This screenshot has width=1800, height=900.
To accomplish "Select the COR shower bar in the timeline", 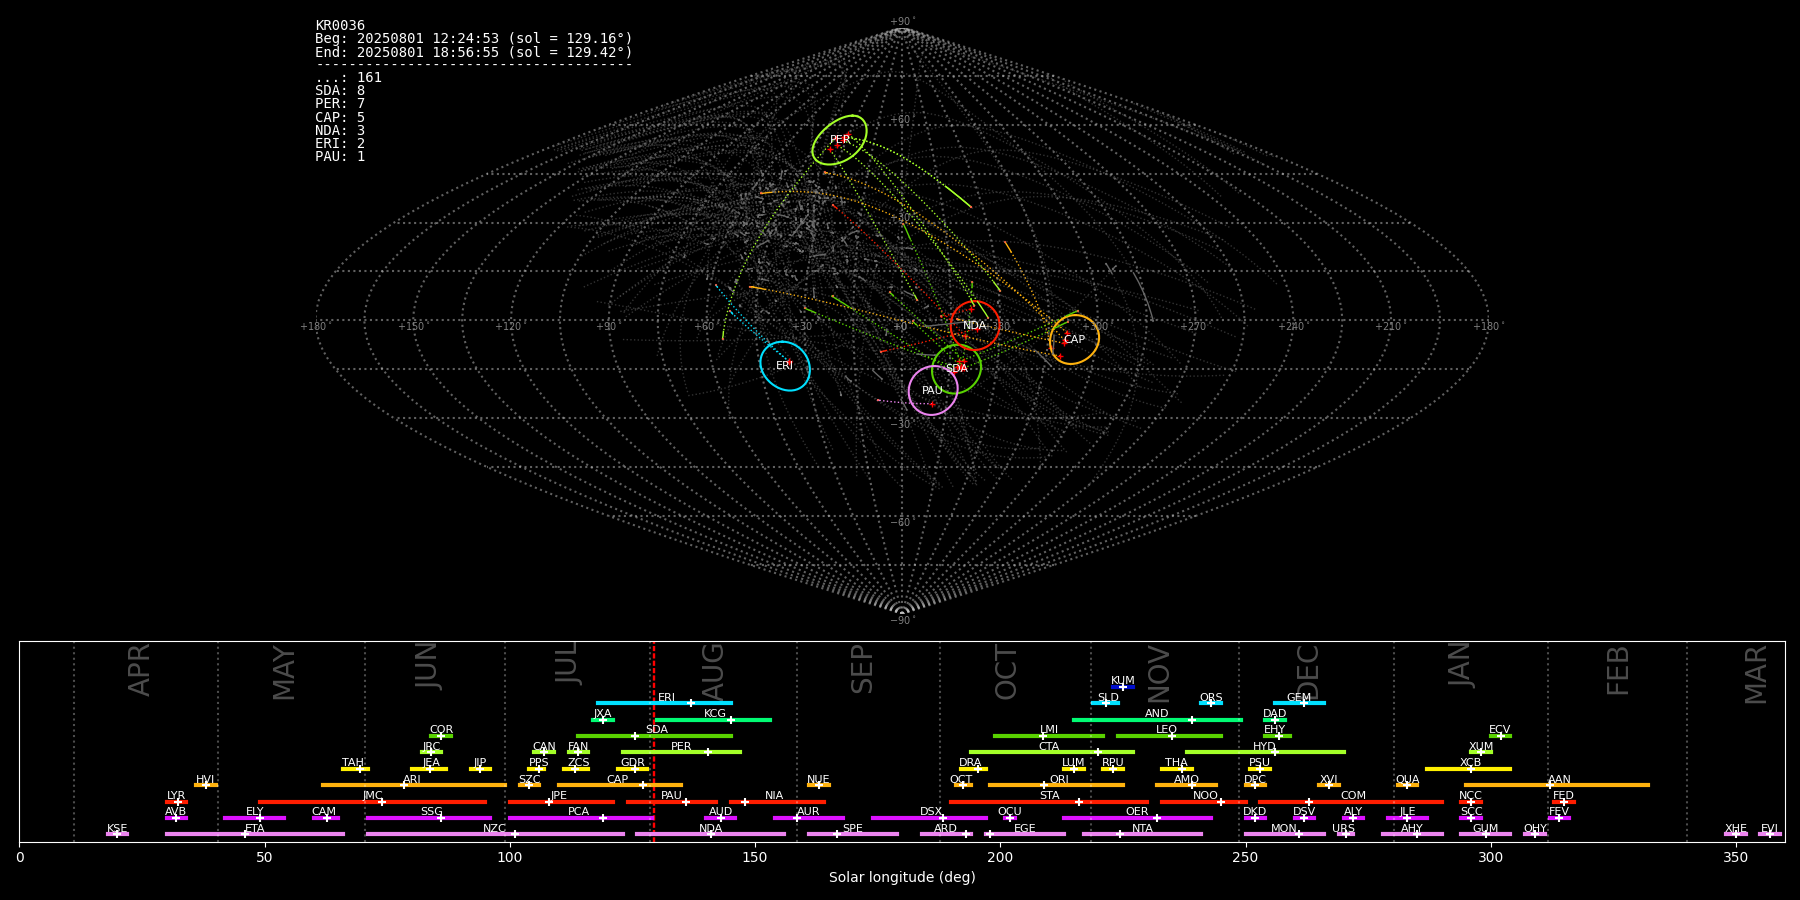I will (441, 735).
